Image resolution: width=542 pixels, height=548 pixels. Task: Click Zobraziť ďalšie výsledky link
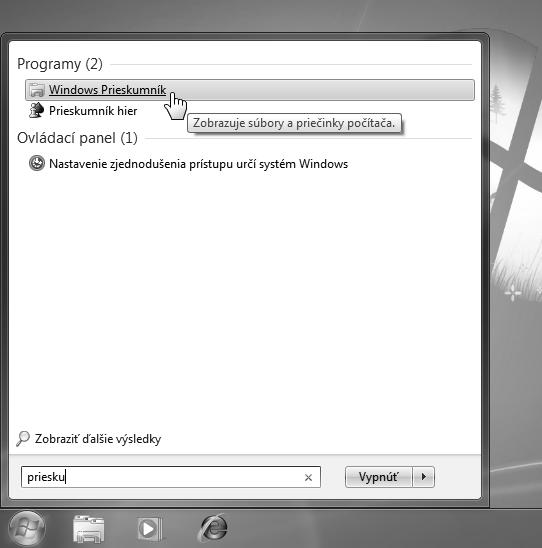[x=98, y=439]
